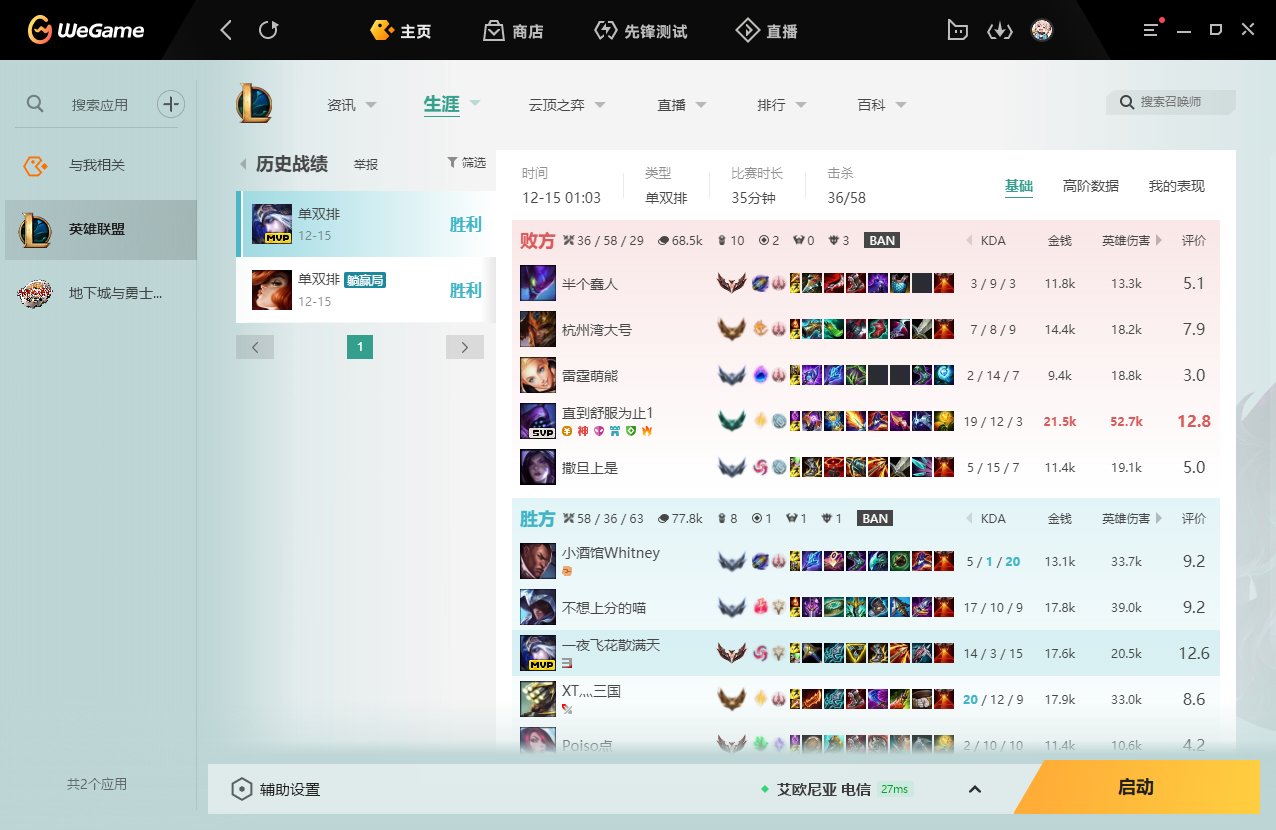
Task: Select the 单双排 躺赢局 match entry
Action: [366, 290]
